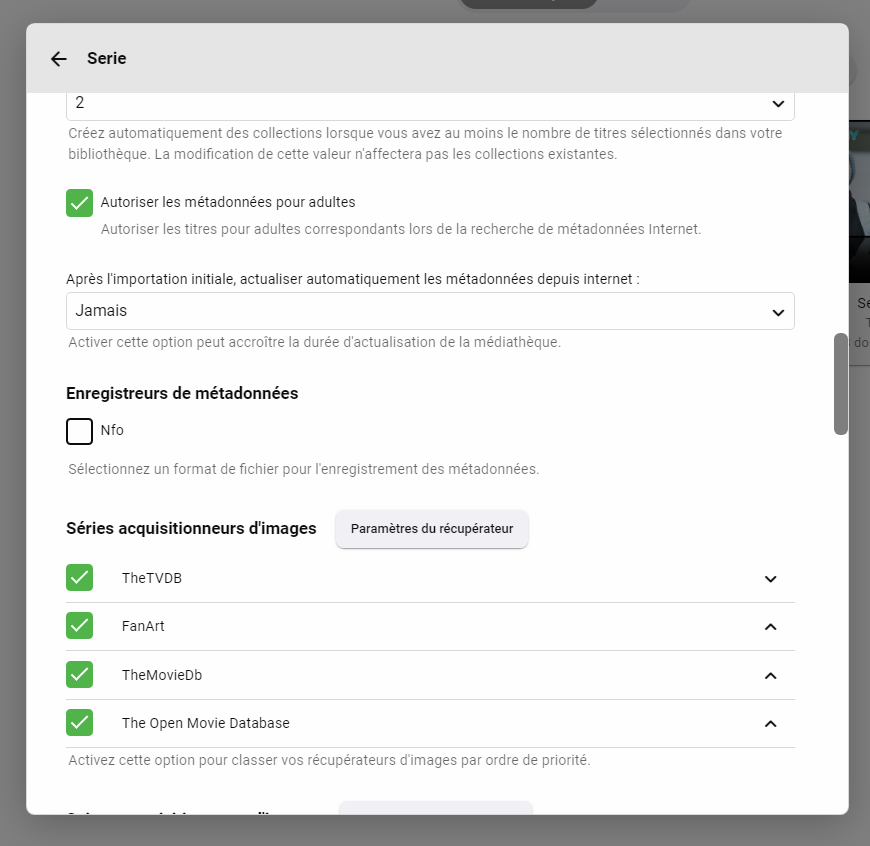Uncheck TheMovieDb image fetcher
Screen dimensions: 870x846
[80, 674]
